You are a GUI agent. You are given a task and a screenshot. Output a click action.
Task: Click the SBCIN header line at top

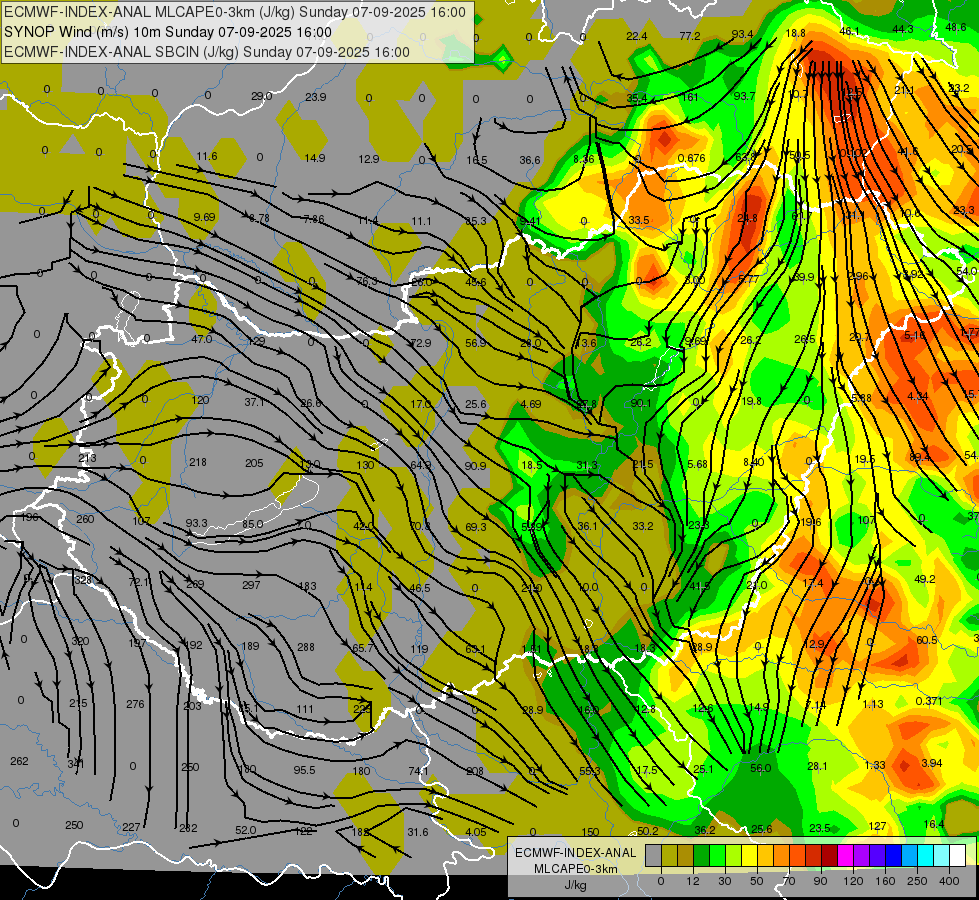[x=207, y=52]
